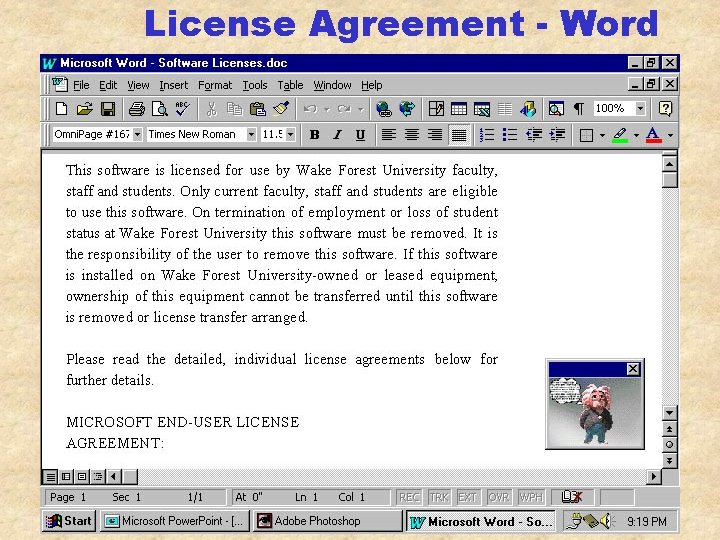Open the Format menu

point(215,85)
